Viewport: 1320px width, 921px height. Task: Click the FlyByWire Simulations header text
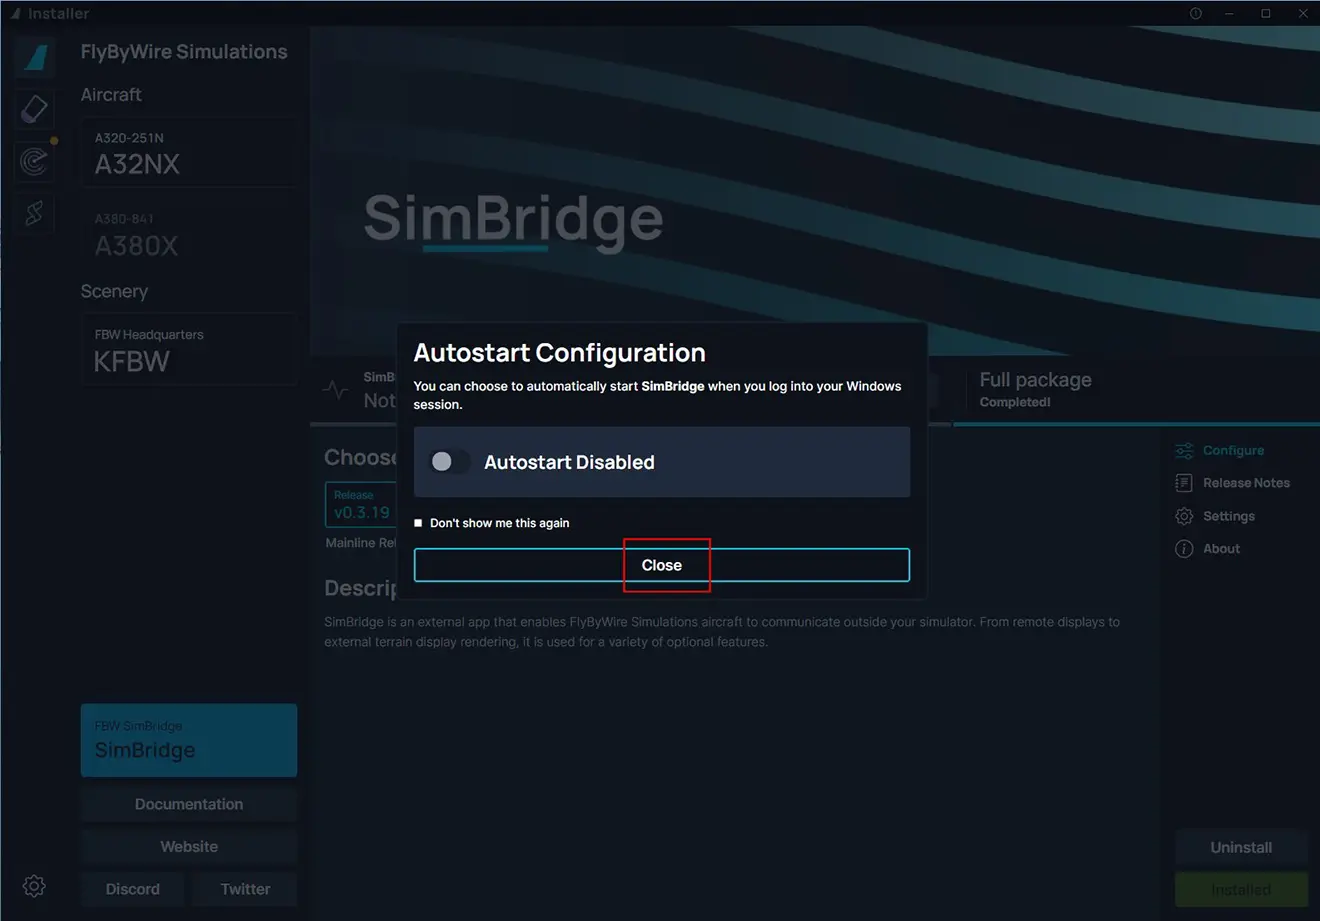click(184, 52)
